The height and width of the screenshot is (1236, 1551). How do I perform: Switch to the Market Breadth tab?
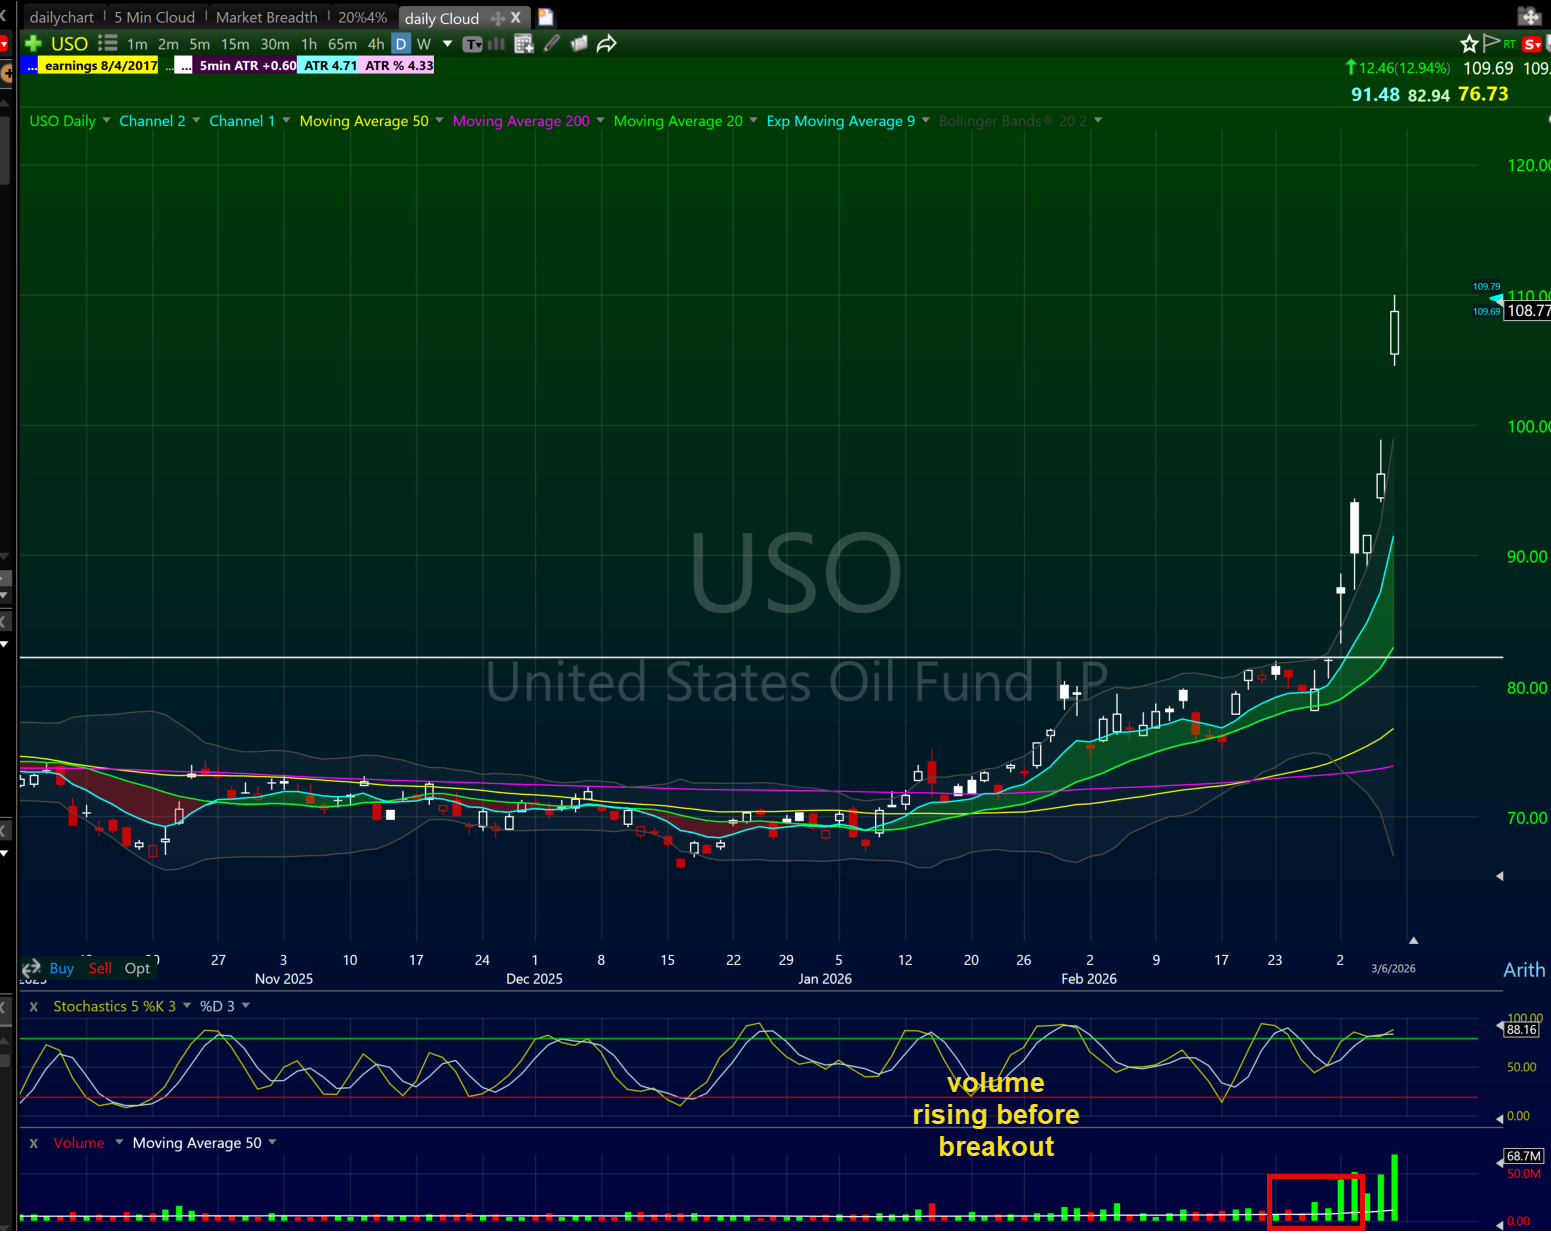click(x=266, y=17)
